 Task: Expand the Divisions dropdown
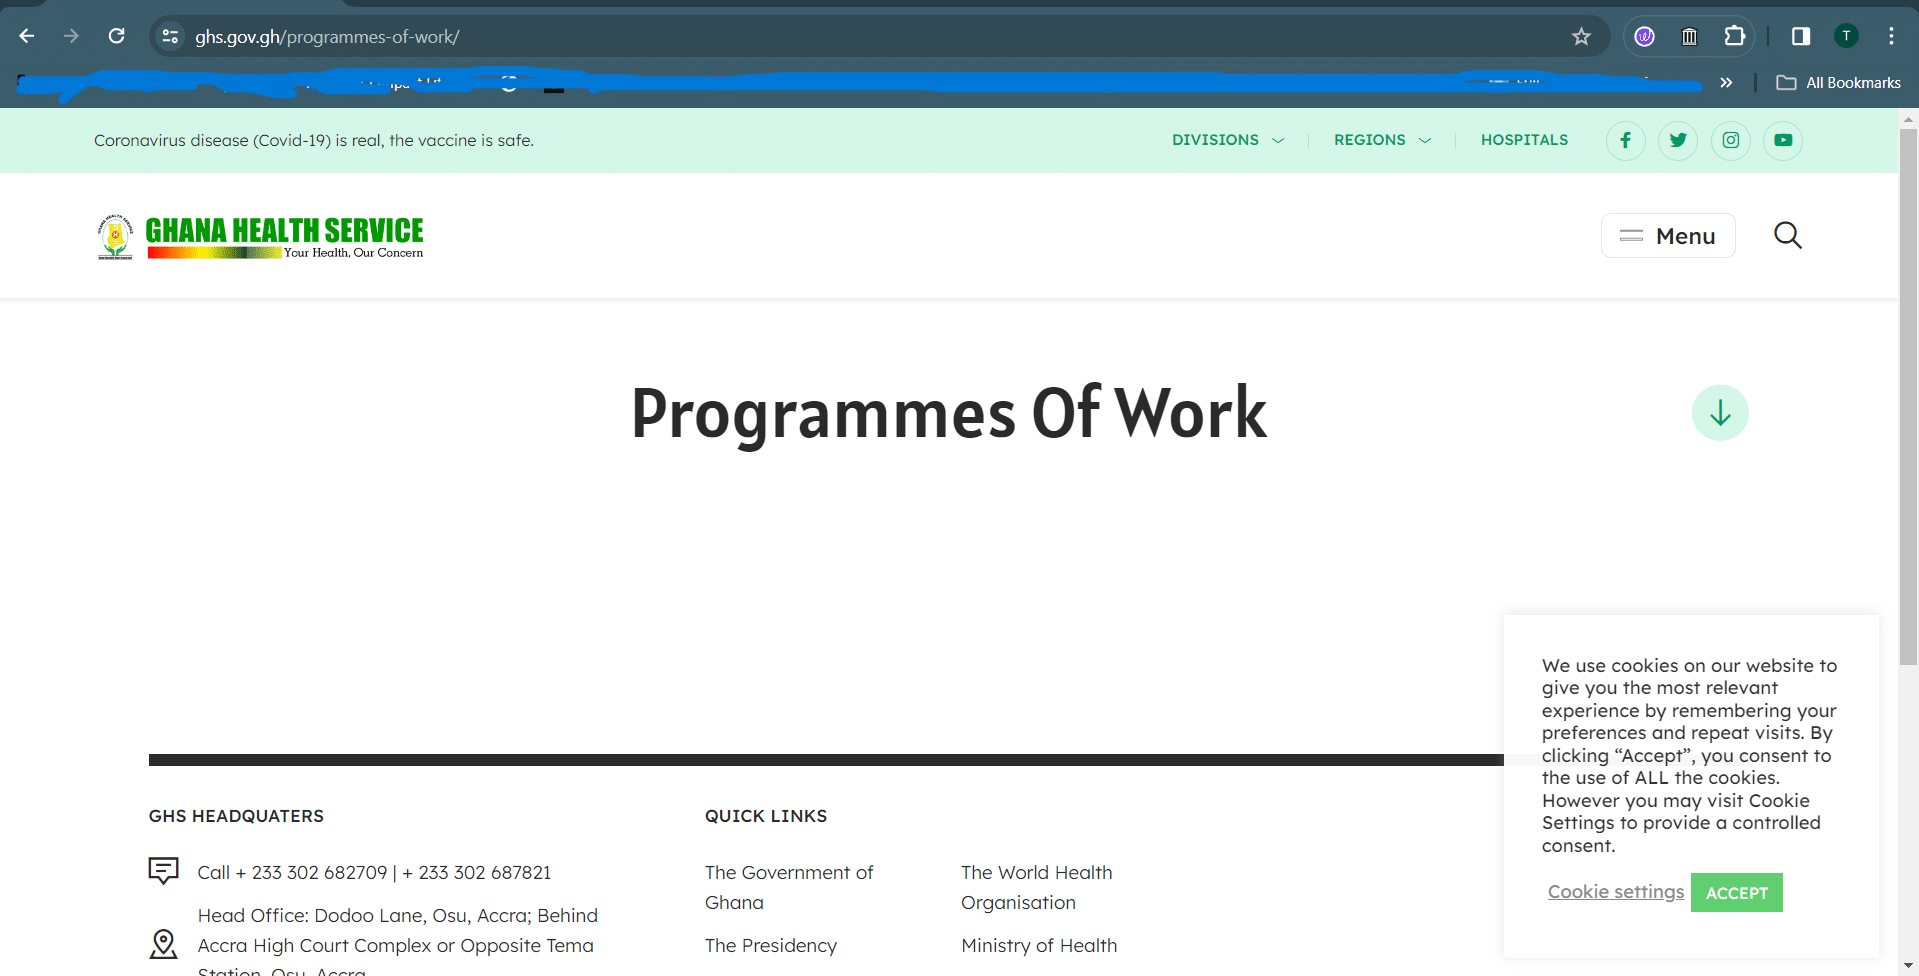(1227, 140)
